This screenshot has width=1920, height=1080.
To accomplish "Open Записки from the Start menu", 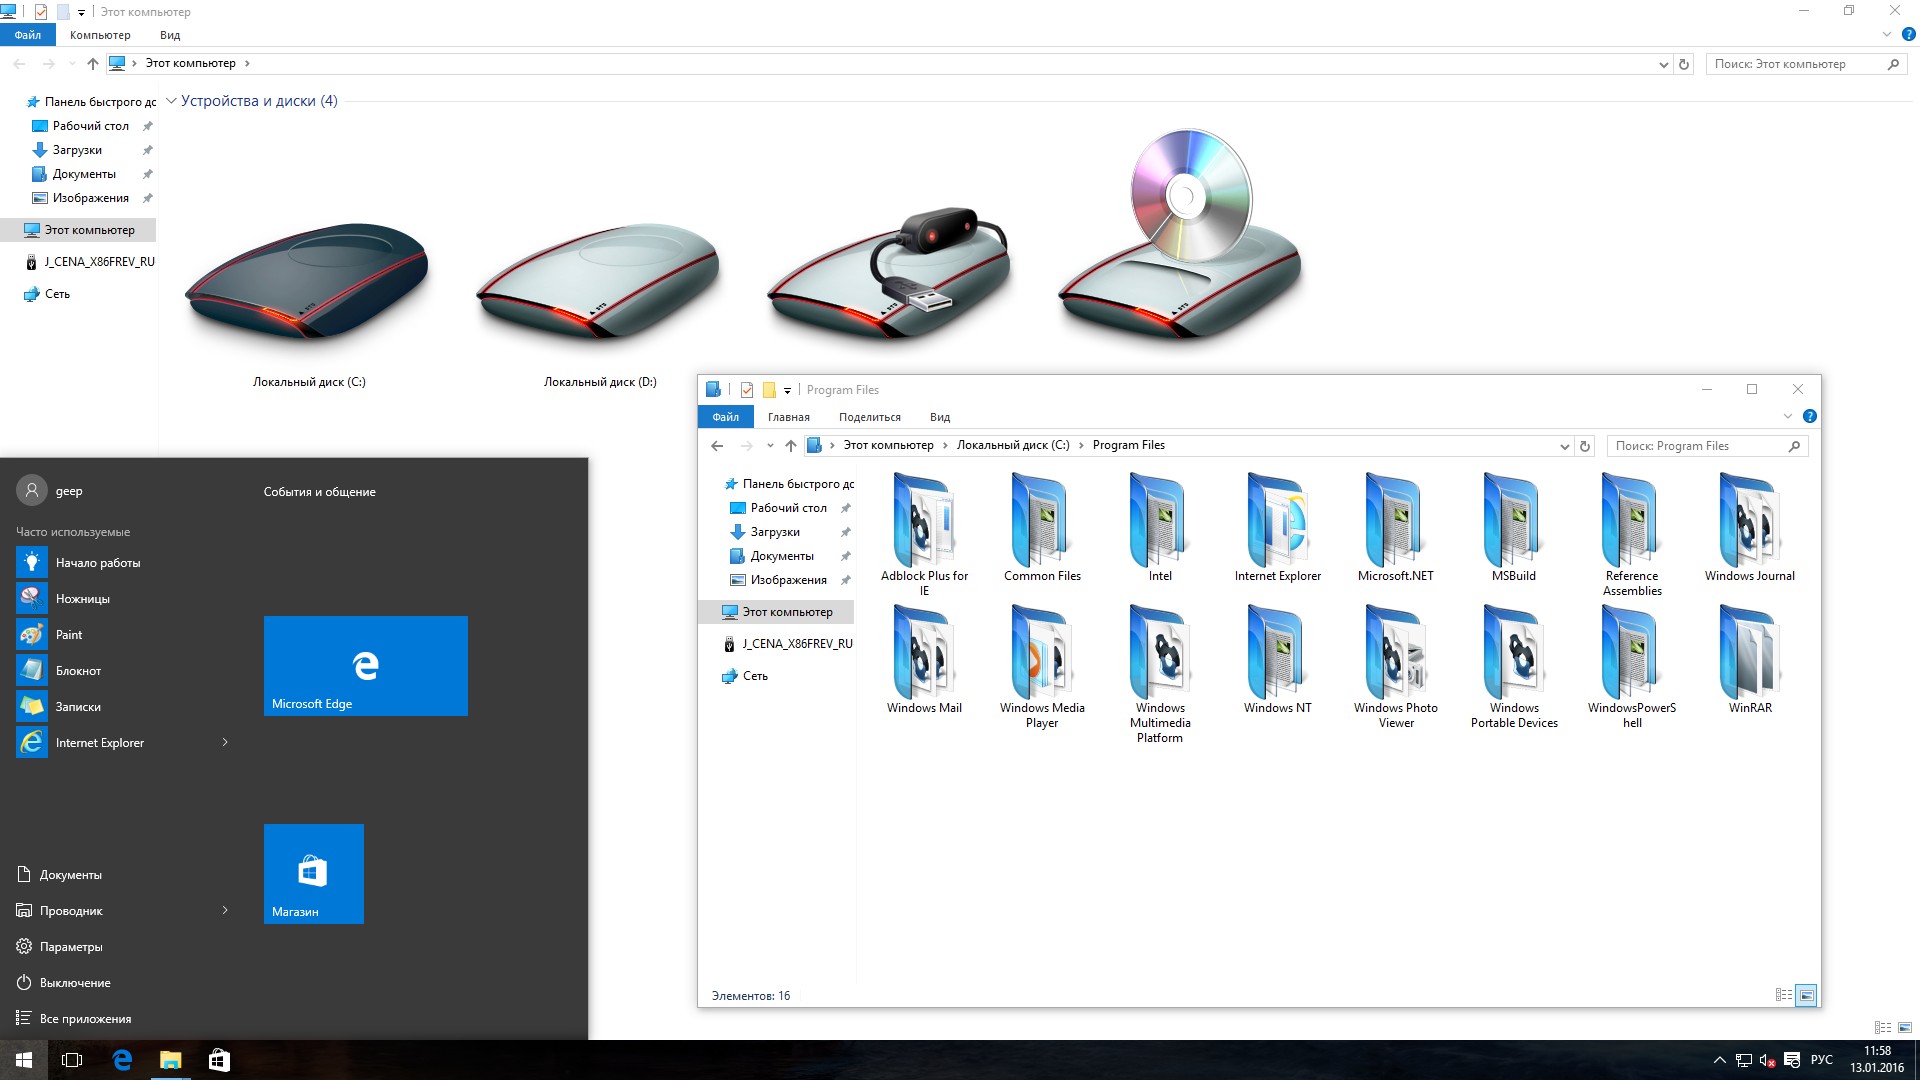I will 124,707.
